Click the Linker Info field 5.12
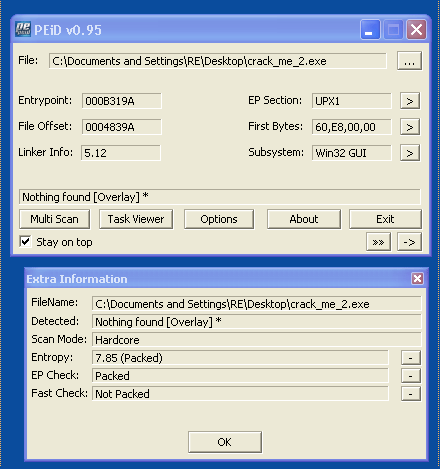This screenshot has height=469, width=440. pyautogui.click(x=121, y=153)
